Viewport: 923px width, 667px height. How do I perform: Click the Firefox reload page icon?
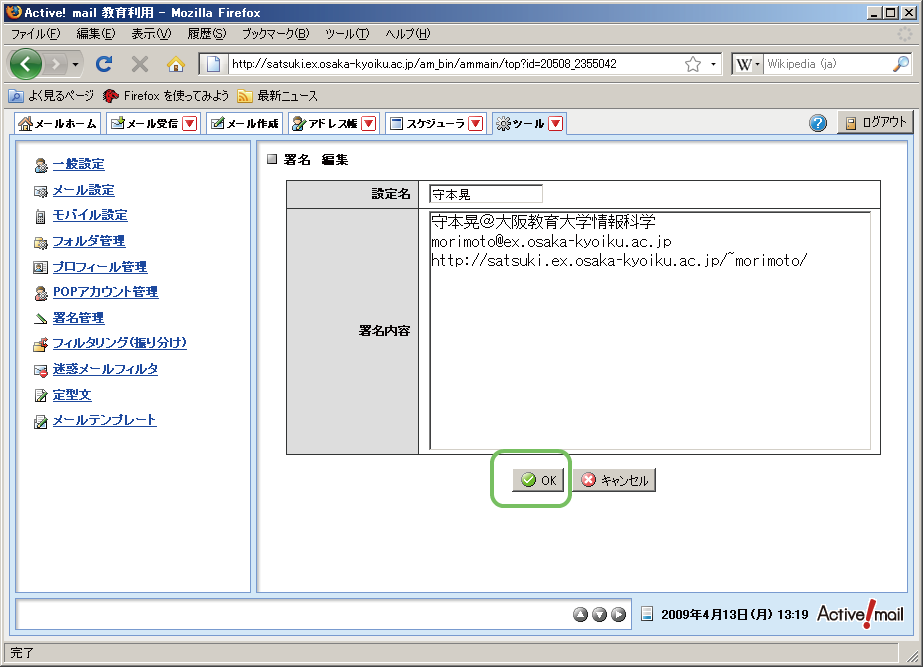pos(104,64)
